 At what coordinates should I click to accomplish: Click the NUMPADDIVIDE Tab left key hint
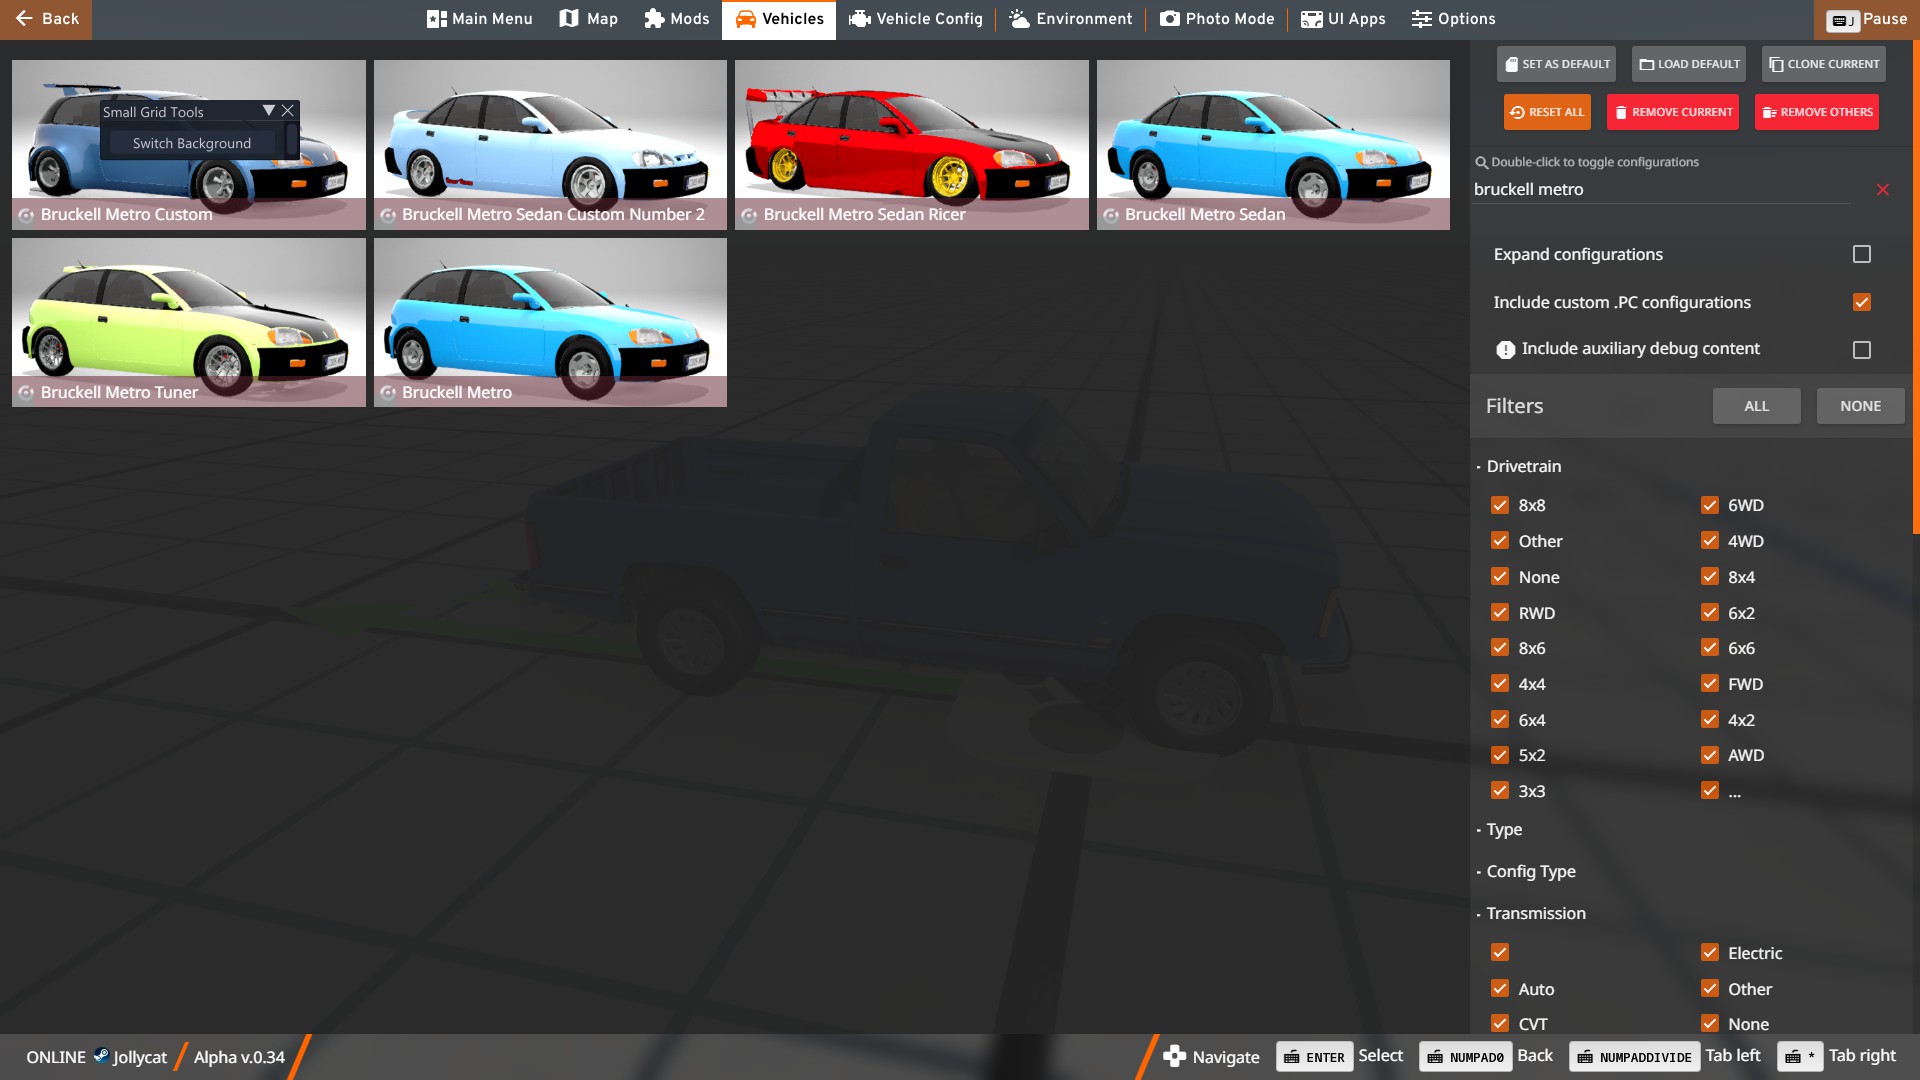1634,1057
